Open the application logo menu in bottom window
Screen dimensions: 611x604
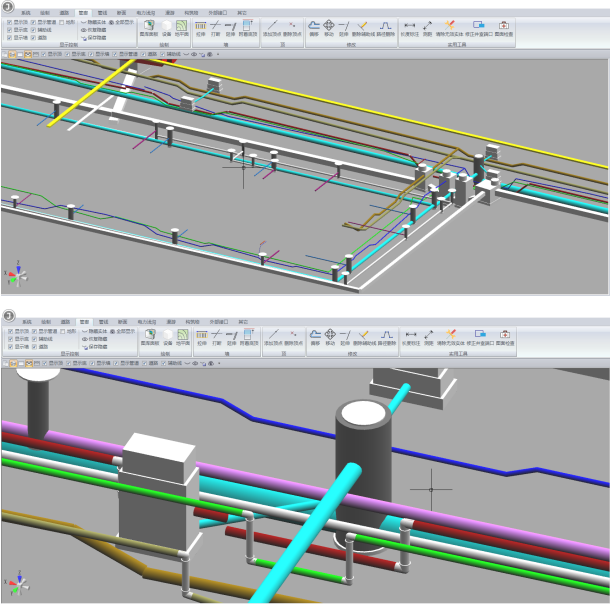point(9,315)
